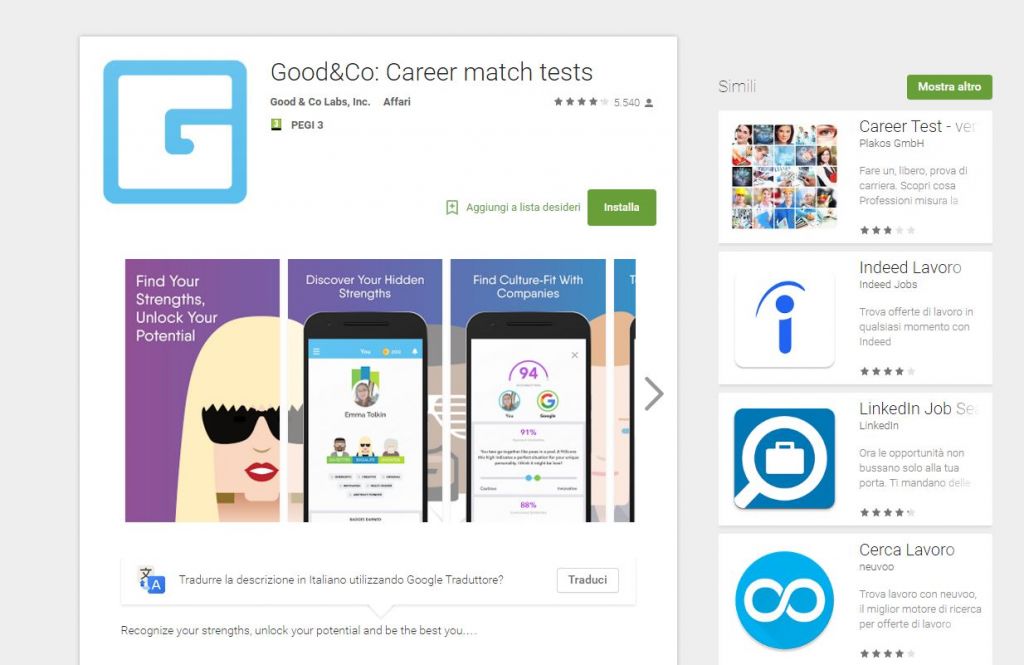Screen dimensions: 1024x665
Task: Click the Good&Co blue G app icon
Action: click(175, 132)
